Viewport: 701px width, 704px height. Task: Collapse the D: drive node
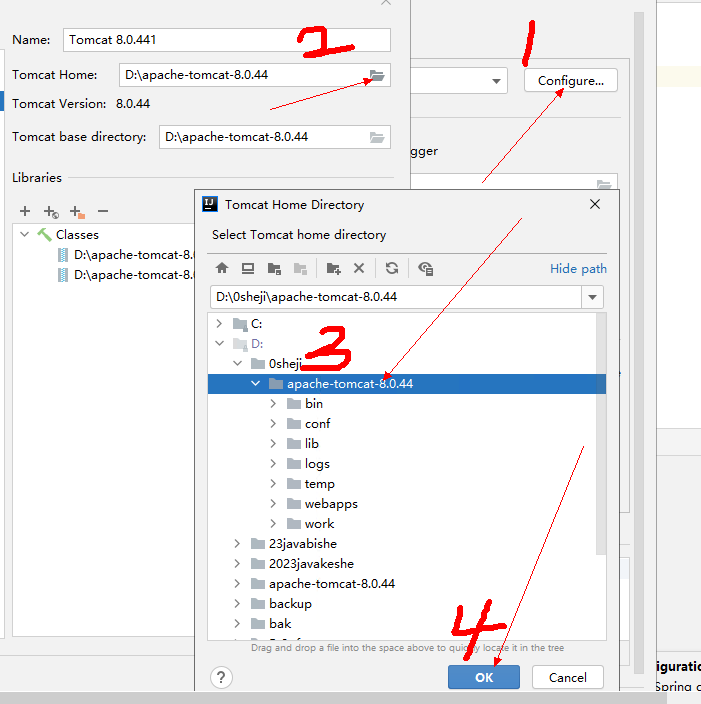coord(219,343)
